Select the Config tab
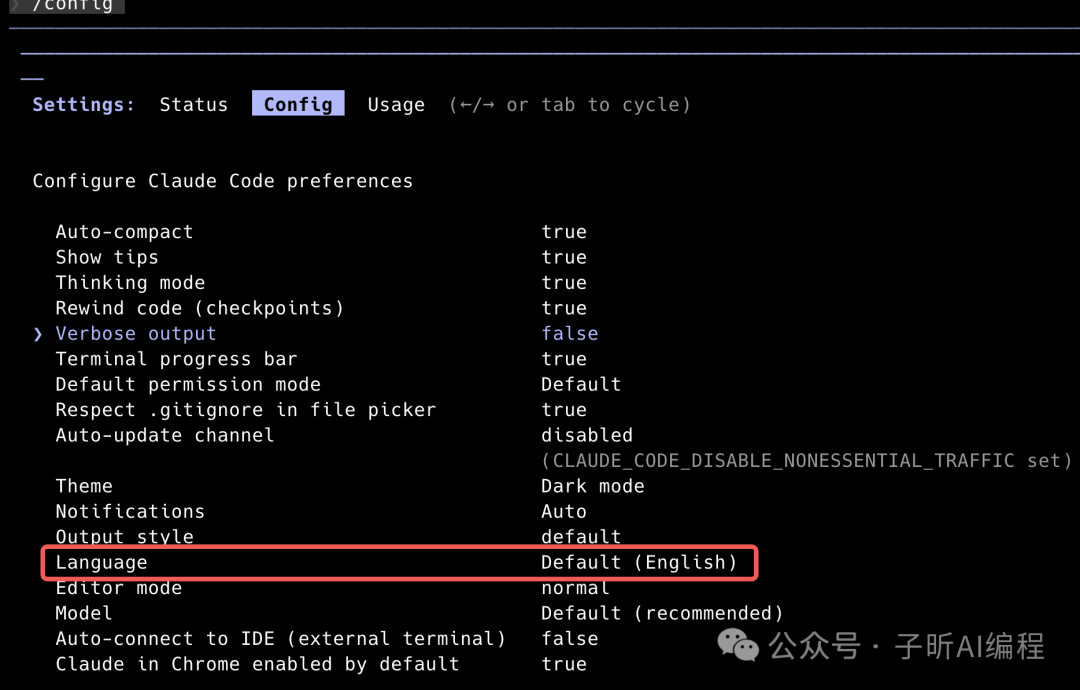This screenshot has height=690, width=1080. point(298,105)
